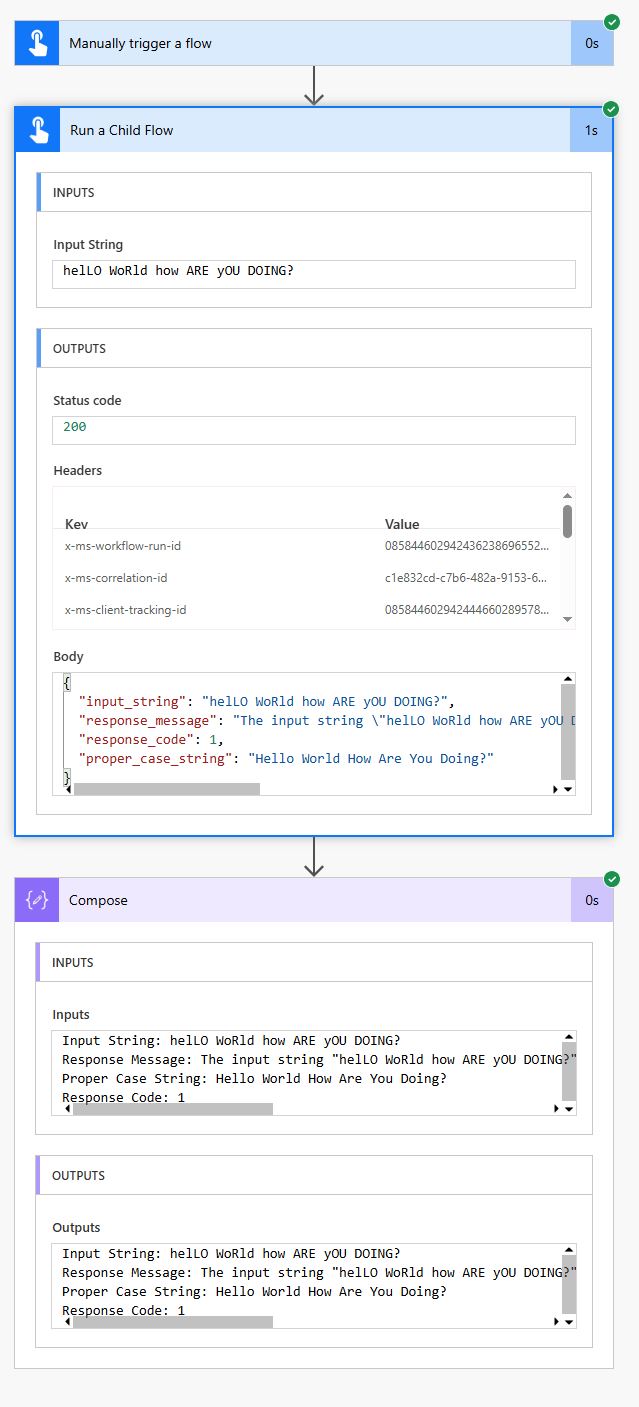Collapse the Run a Child Flow header

point(314,130)
